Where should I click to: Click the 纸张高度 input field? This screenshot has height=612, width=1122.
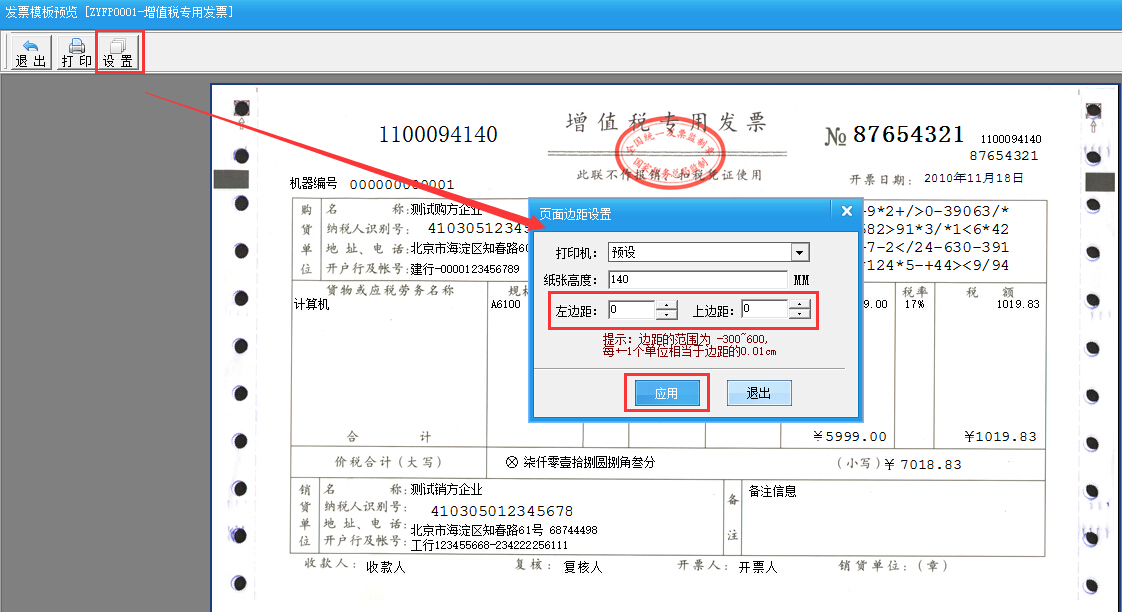click(698, 279)
